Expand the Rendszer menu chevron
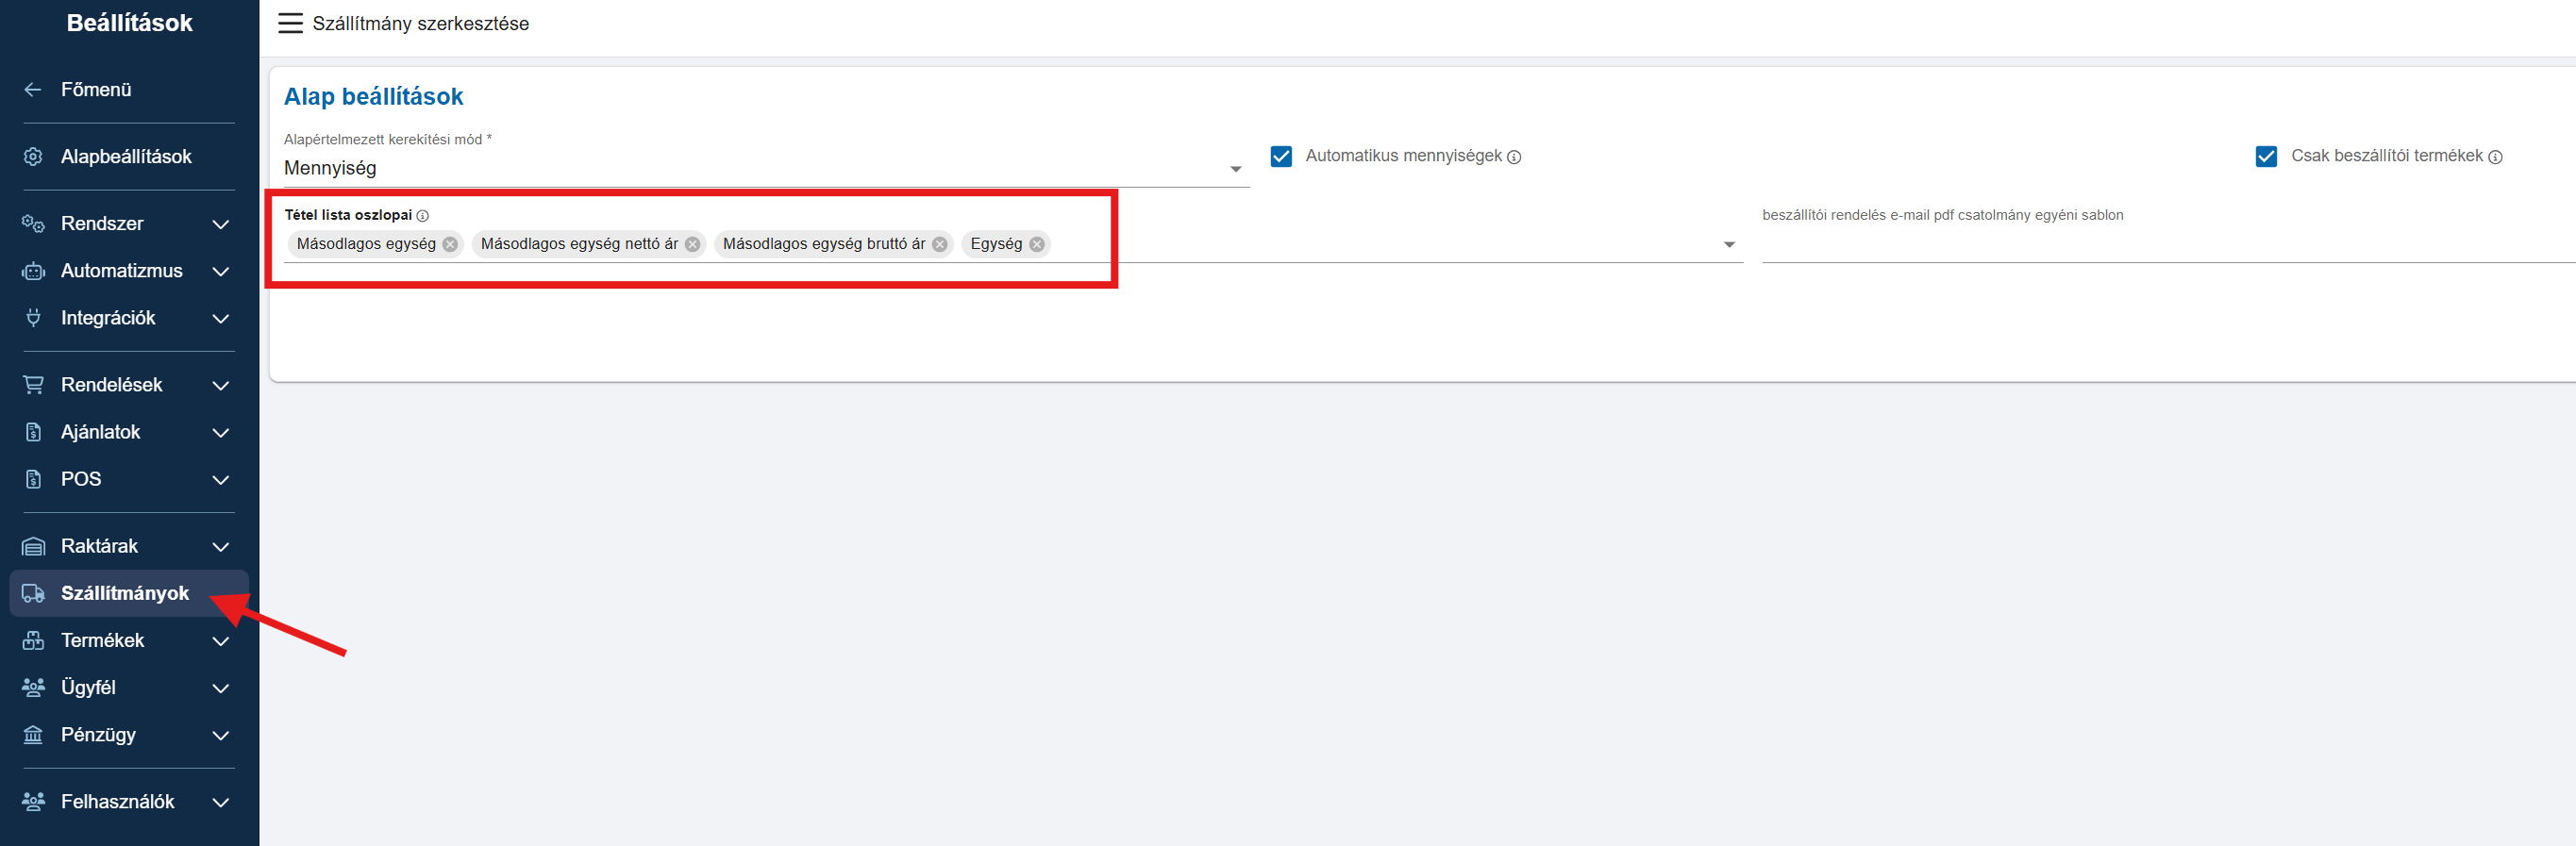This screenshot has width=2576, height=846. tap(221, 225)
